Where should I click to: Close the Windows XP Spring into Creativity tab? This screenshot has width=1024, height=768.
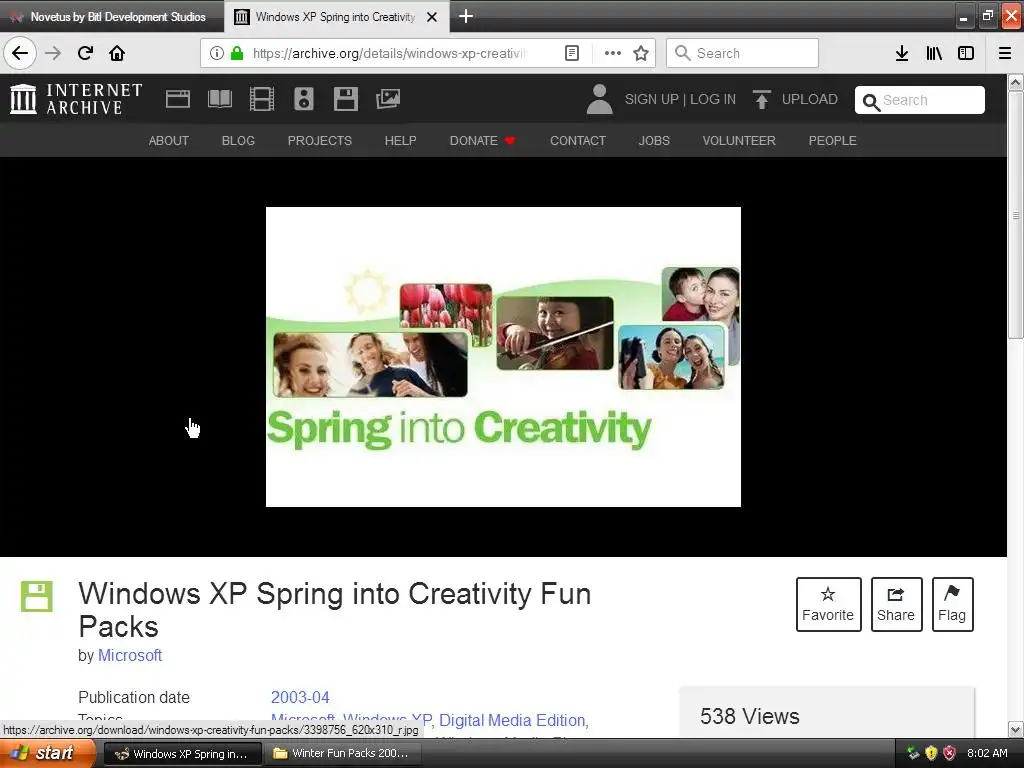coord(432,17)
